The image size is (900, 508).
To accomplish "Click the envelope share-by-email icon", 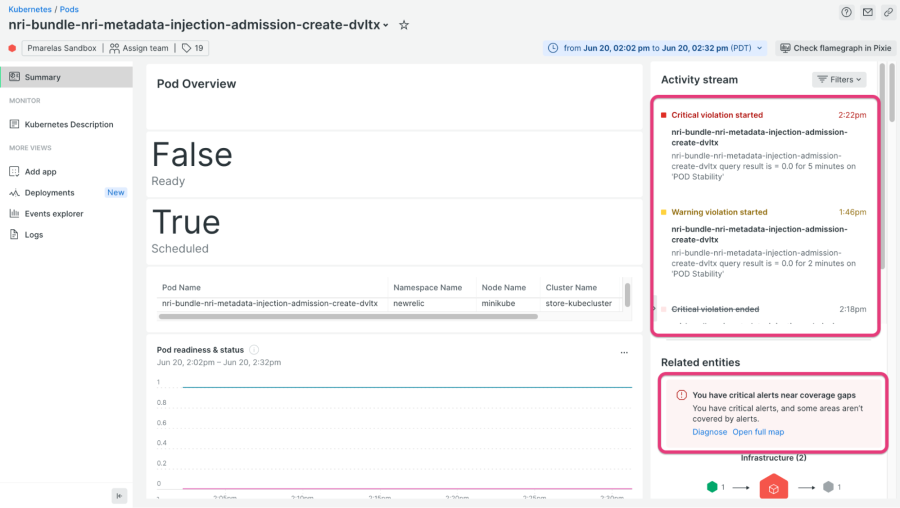I will click(867, 12).
